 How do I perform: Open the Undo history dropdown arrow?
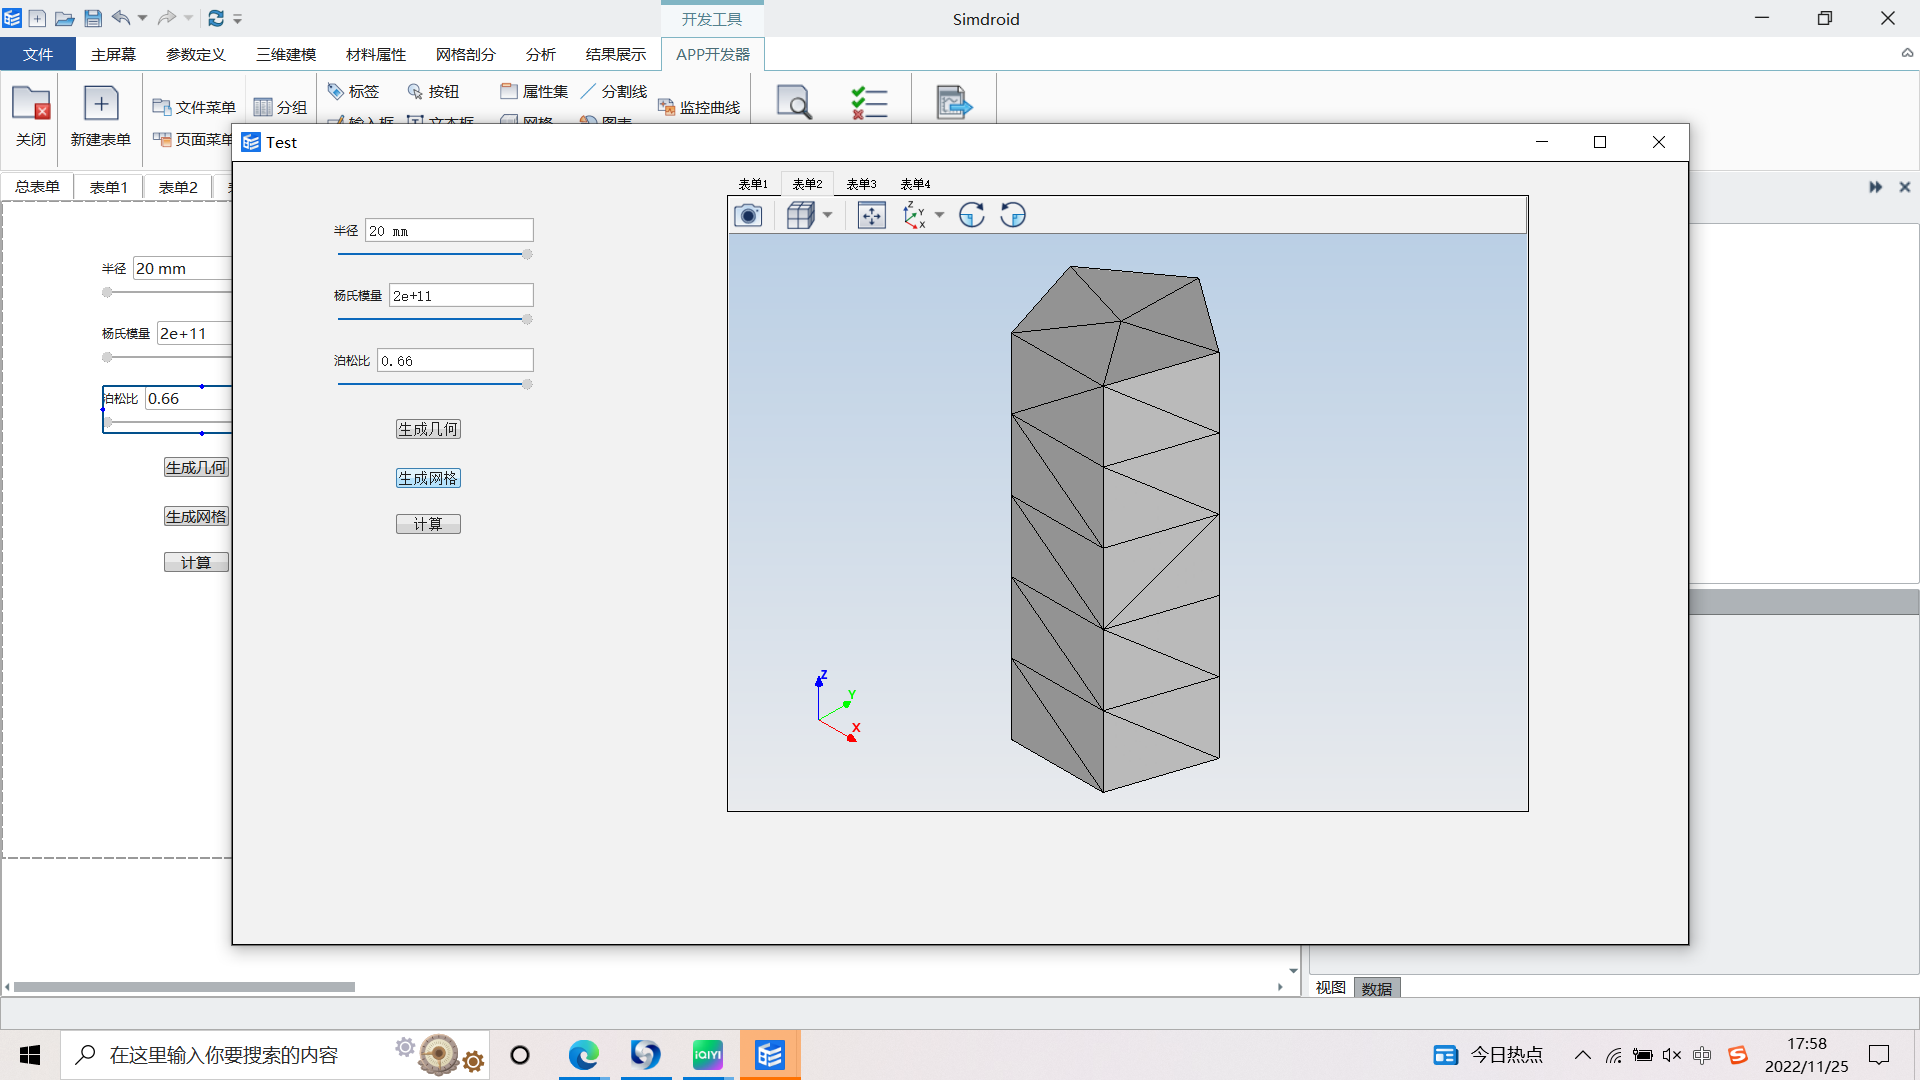(x=142, y=18)
